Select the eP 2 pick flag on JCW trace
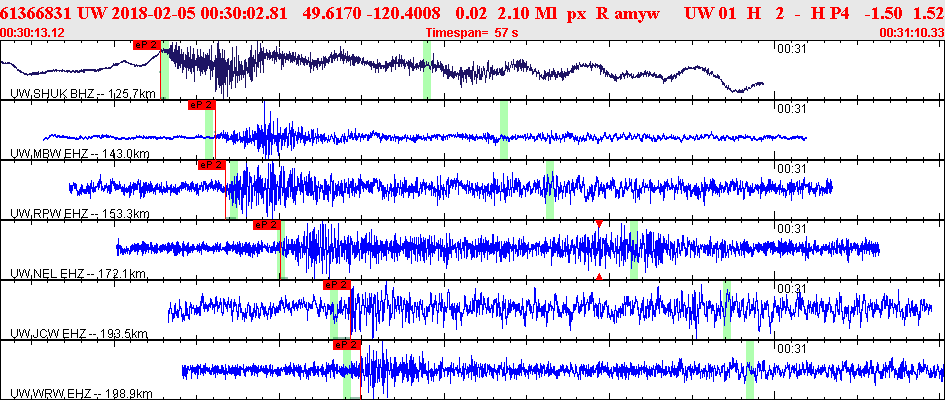Image resolution: width=945 pixels, height=400 pixels. pyautogui.click(x=337, y=285)
